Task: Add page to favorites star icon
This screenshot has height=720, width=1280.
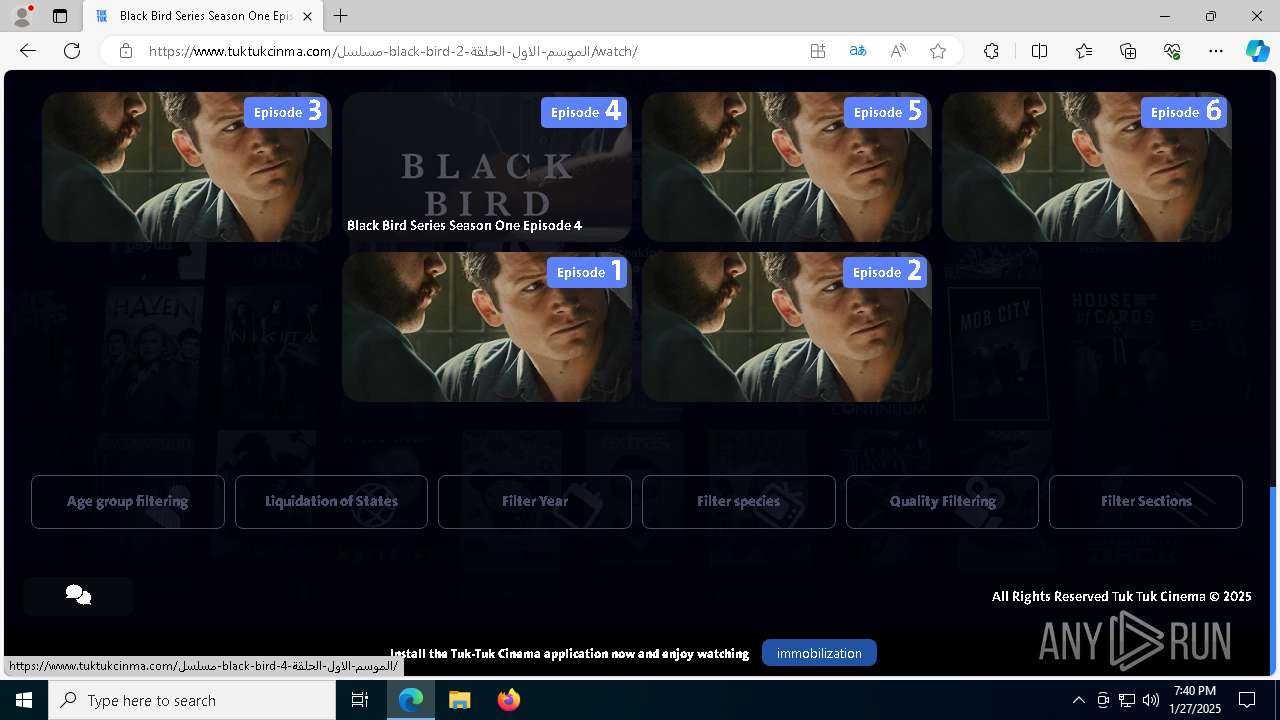Action: tap(938, 51)
